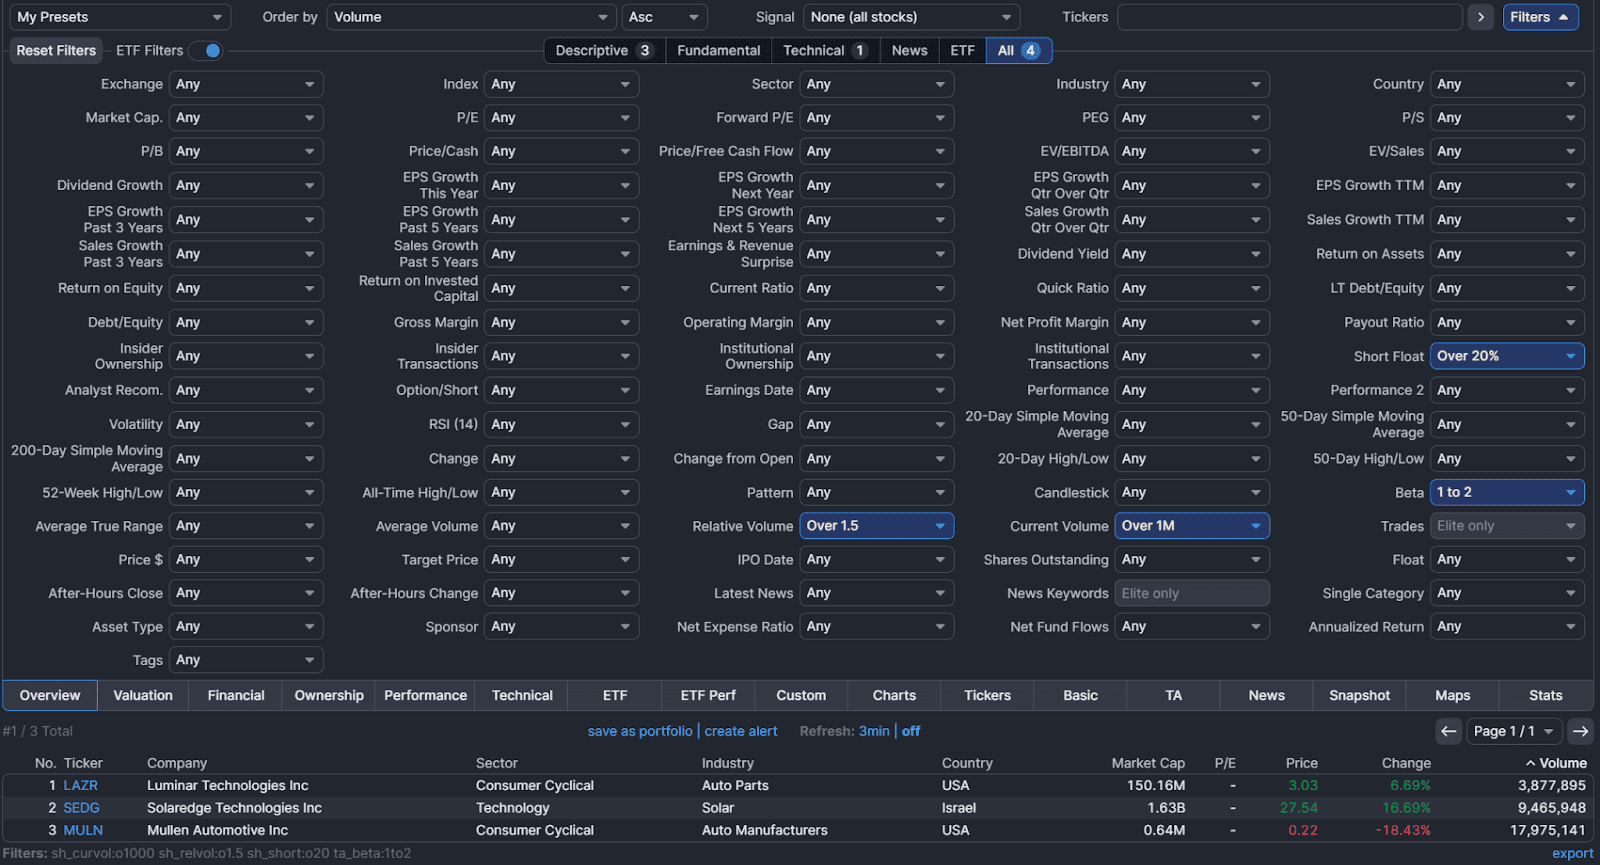Switch to Ownership view tab
This screenshot has height=865, width=1600.
click(329, 695)
